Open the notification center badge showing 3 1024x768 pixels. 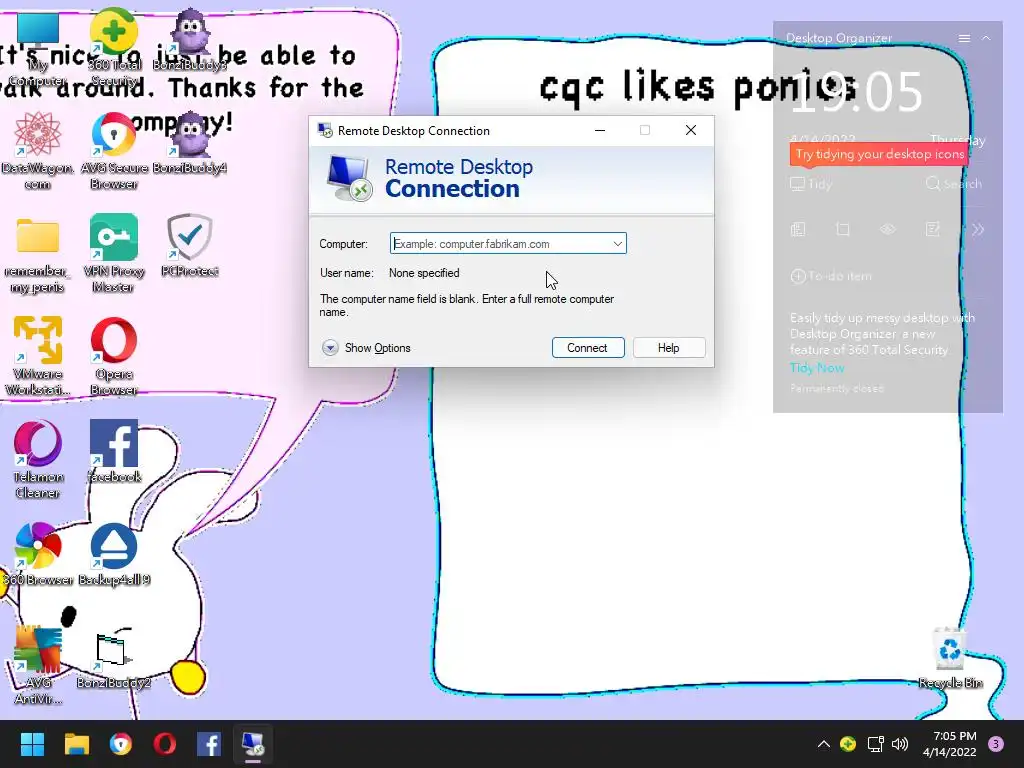996,744
